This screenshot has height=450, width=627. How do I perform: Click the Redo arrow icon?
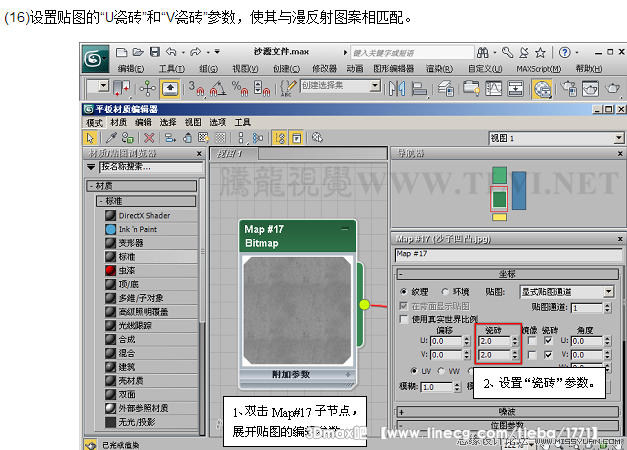click(195, 52)
